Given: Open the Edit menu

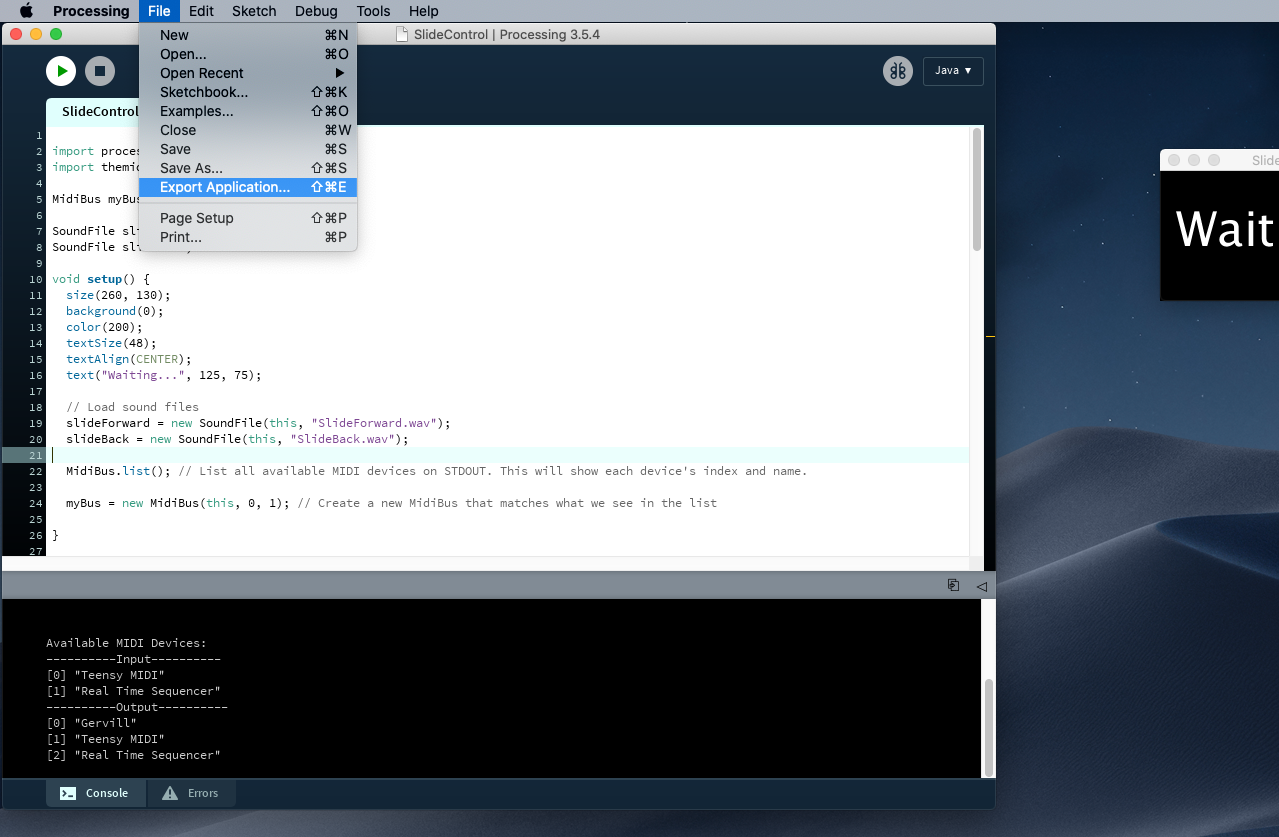Looking at the screenshot, I should pyautogui.click(x=201, y=11).
